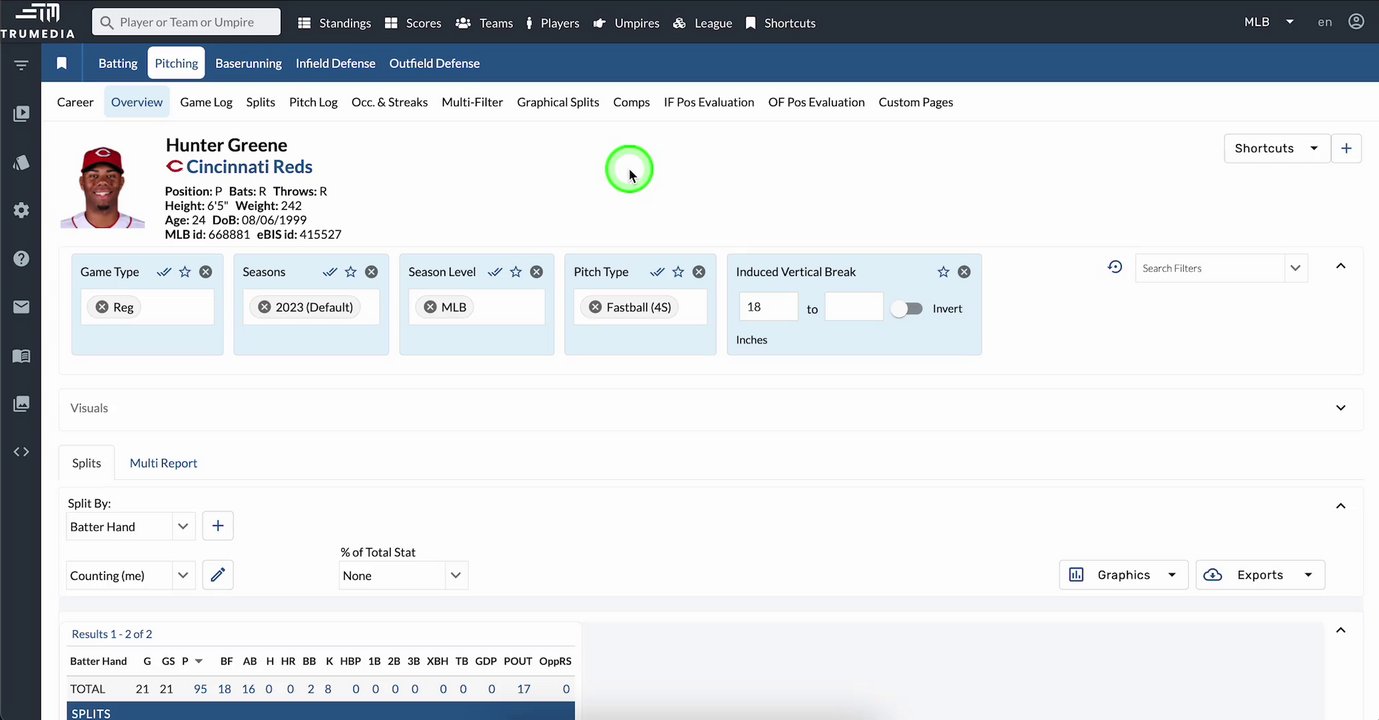
Task: Switch to the Multi Report tab
Action: tap(163, 463)
